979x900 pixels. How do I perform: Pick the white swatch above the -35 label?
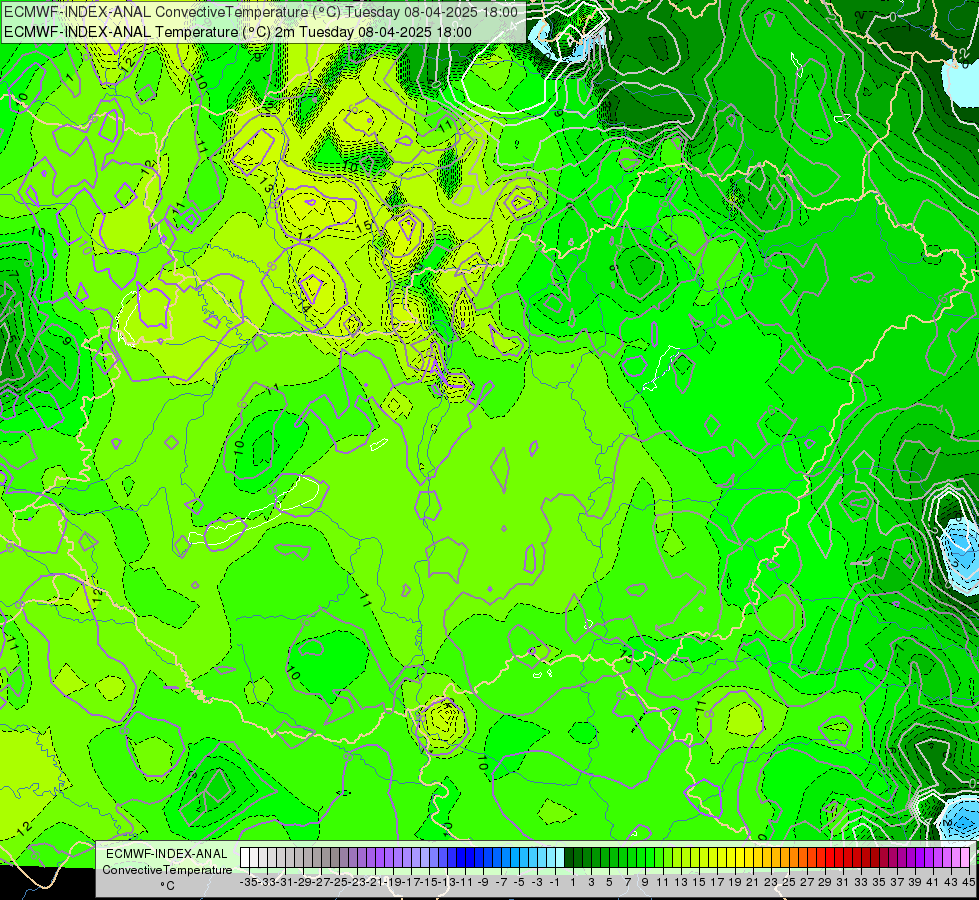pyautogui.click(x=245, y=858)
